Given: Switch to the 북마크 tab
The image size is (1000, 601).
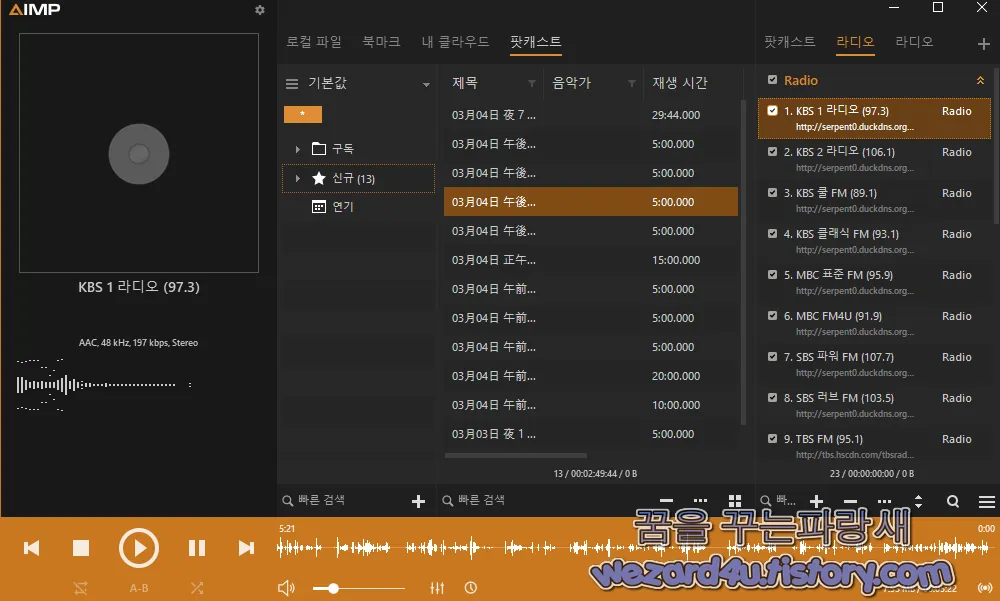Looking at the screenshot, I should [x=380, y=42].
